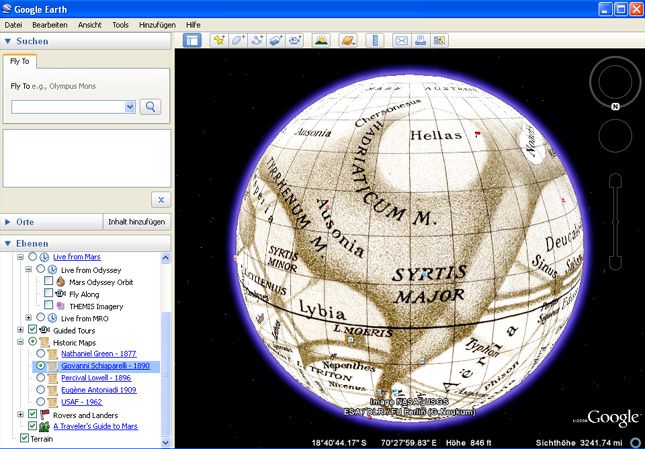Open A Traveler's Guide to Mars link
This screenshot has height=449, width=645.
pos(95,426)
